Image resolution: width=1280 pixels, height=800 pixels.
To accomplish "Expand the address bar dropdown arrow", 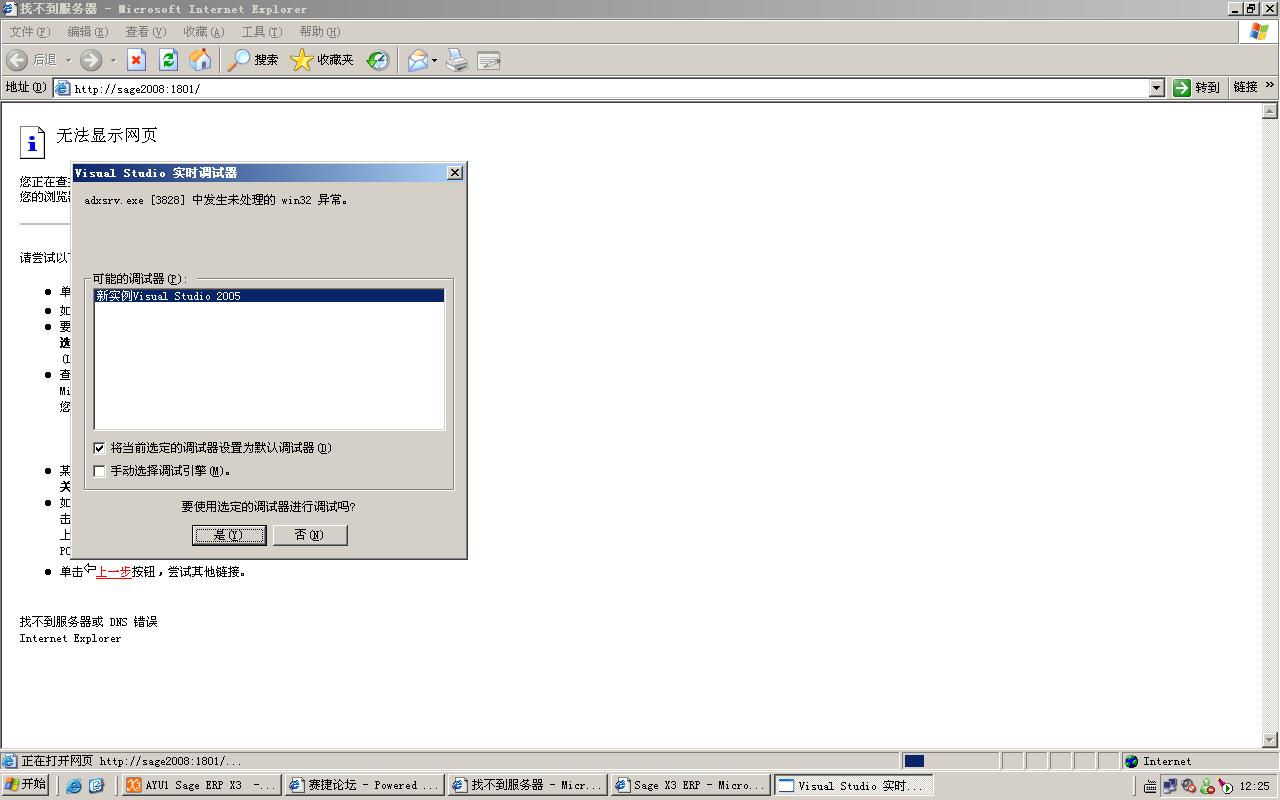I will point(1157,88).
